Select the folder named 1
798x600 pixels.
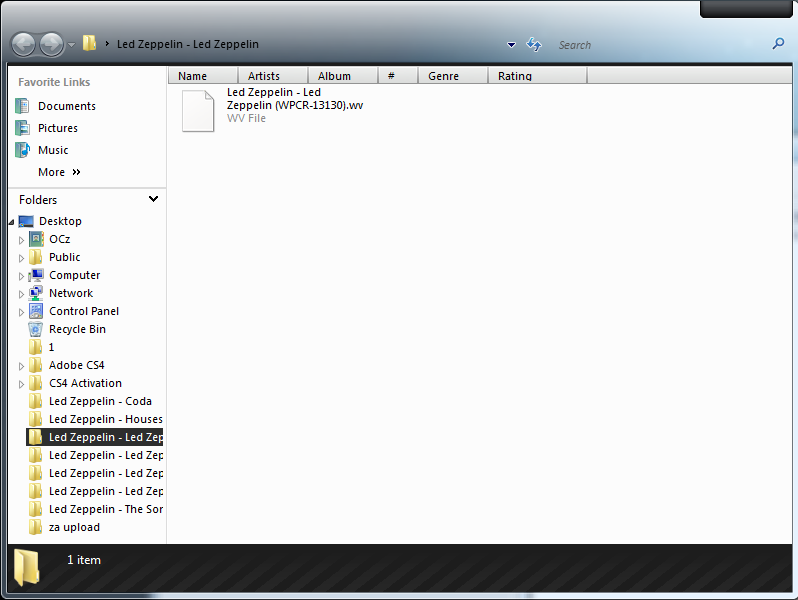tap(51, 347)
